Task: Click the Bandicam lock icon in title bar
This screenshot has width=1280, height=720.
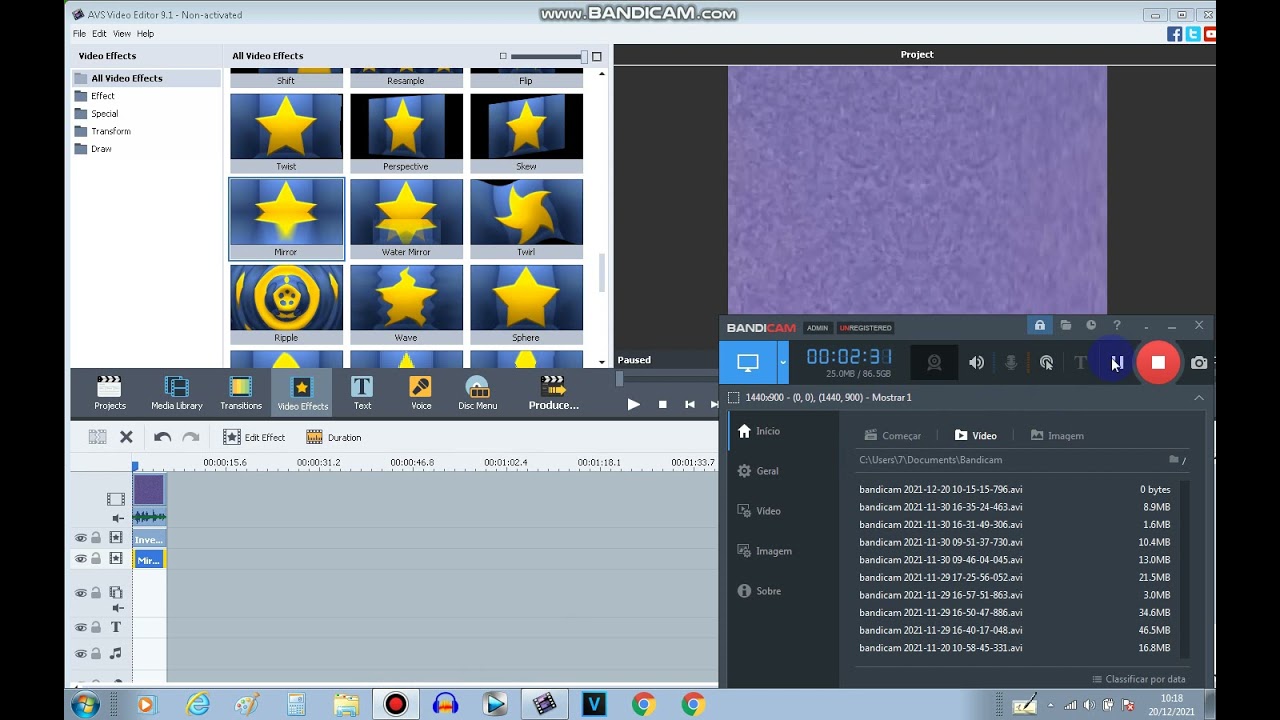Action: coord(1040,325)
